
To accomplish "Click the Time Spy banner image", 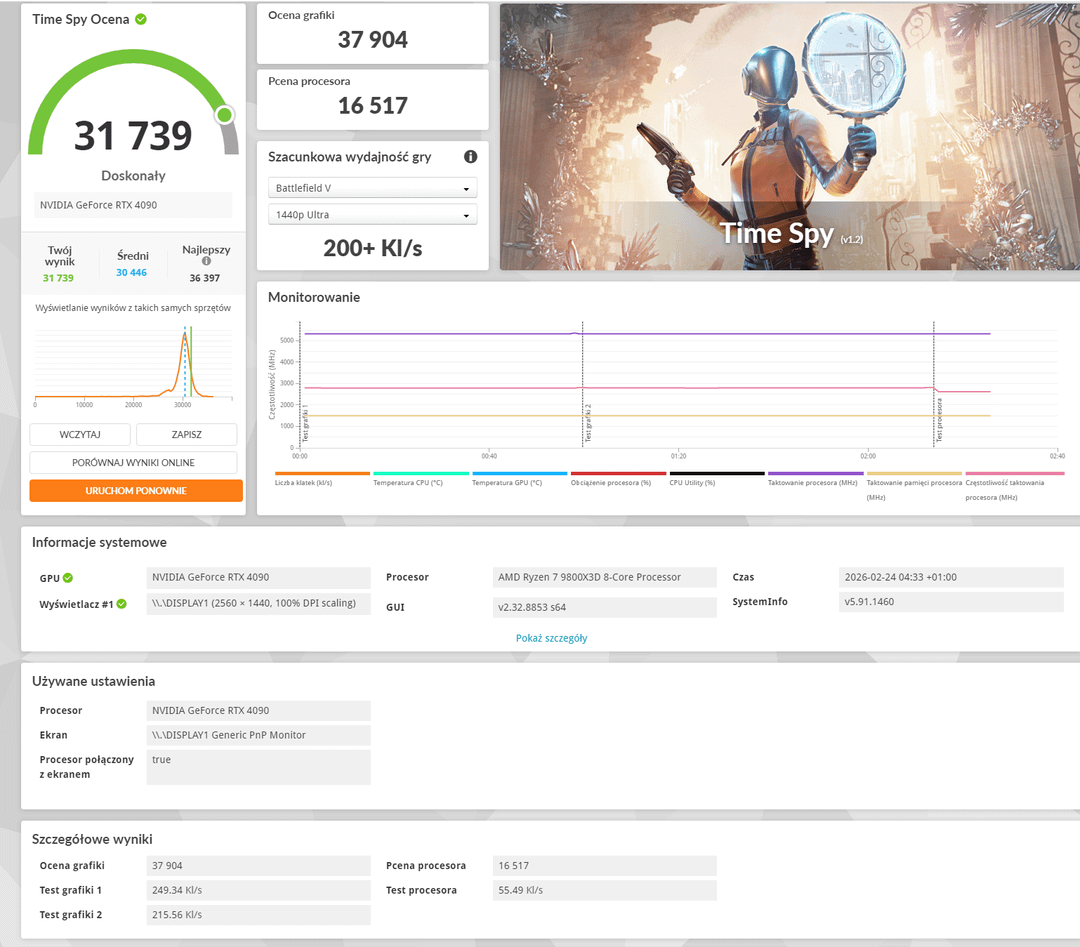I will tap(789, 137).
